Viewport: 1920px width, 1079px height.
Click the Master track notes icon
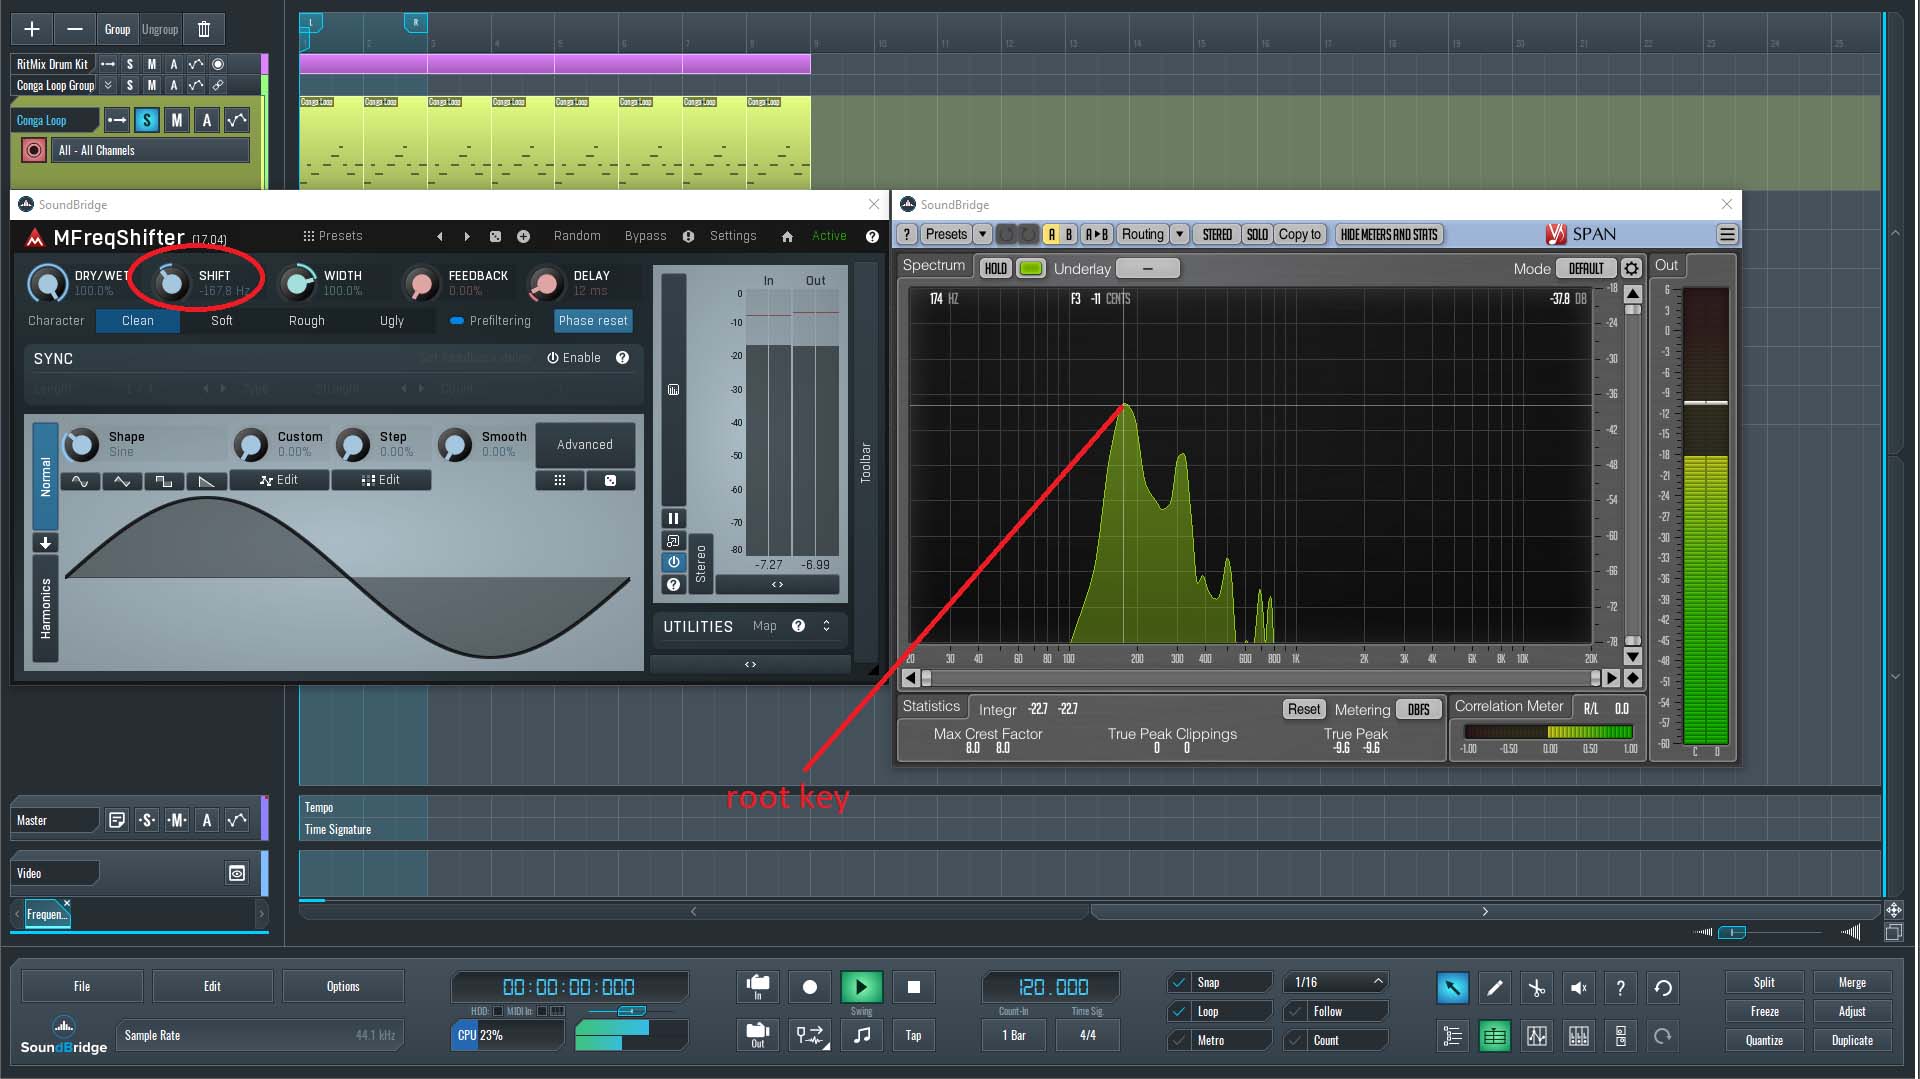[x=117, y=820]
